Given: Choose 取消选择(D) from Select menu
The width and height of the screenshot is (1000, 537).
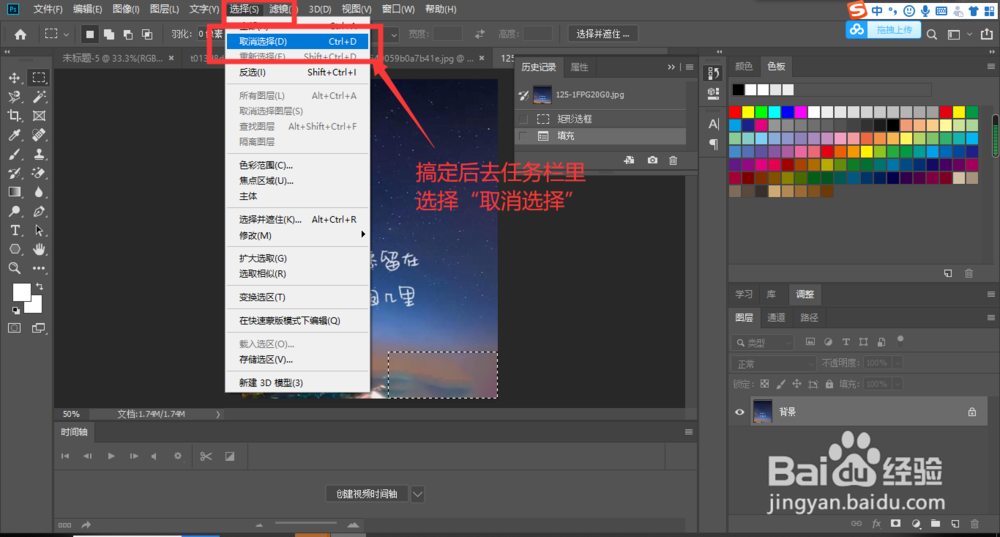Looking at the screenshot, I should (x=298, y=41).
